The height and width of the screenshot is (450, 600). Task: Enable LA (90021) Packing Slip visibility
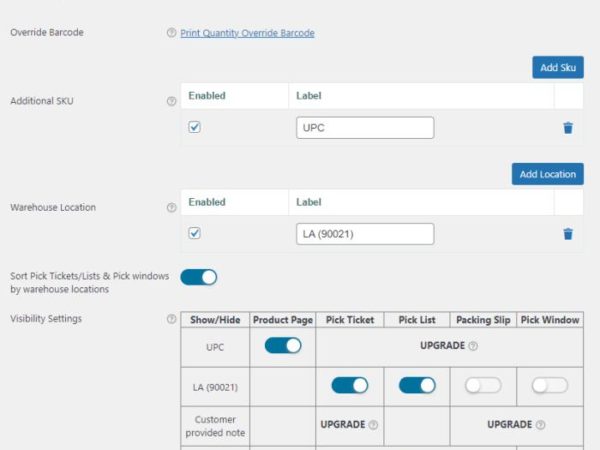click(483, 385)
